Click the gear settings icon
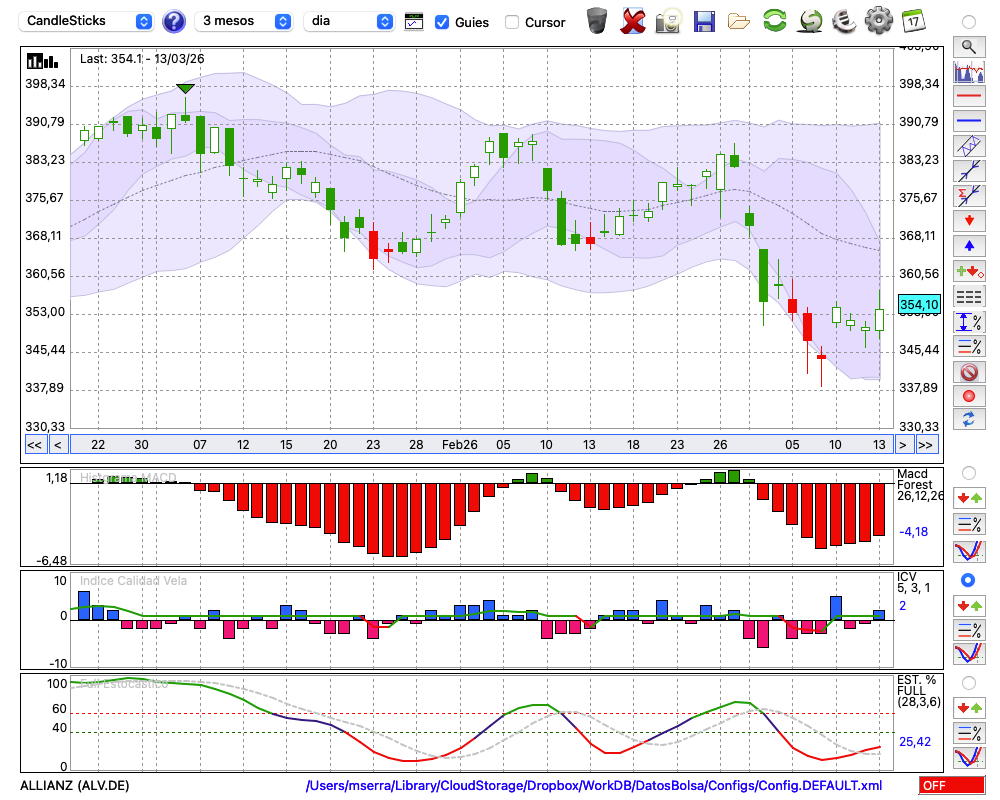 [x=878, y=20]
